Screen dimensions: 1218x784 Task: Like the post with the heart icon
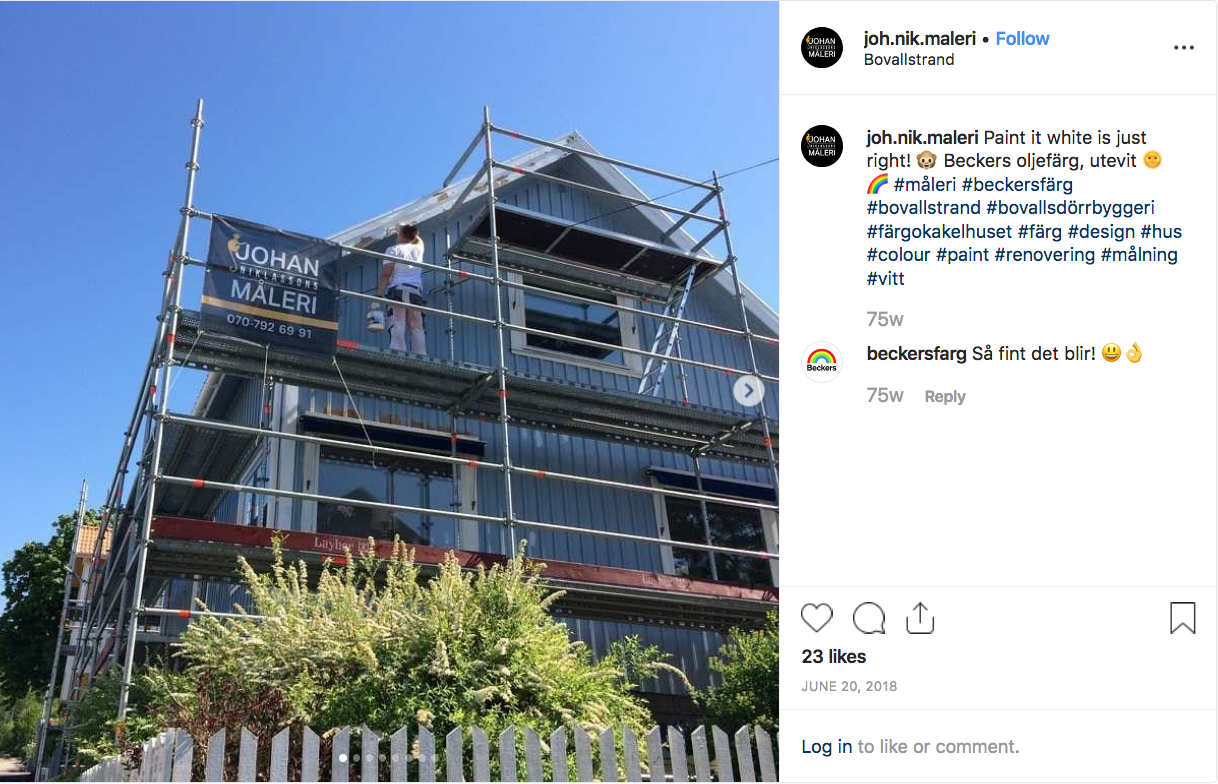point(817,618)
